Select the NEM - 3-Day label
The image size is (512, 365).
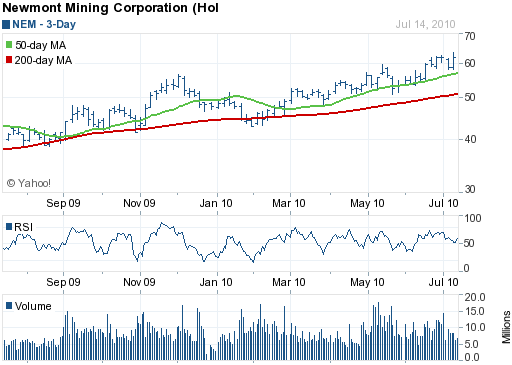44,24
